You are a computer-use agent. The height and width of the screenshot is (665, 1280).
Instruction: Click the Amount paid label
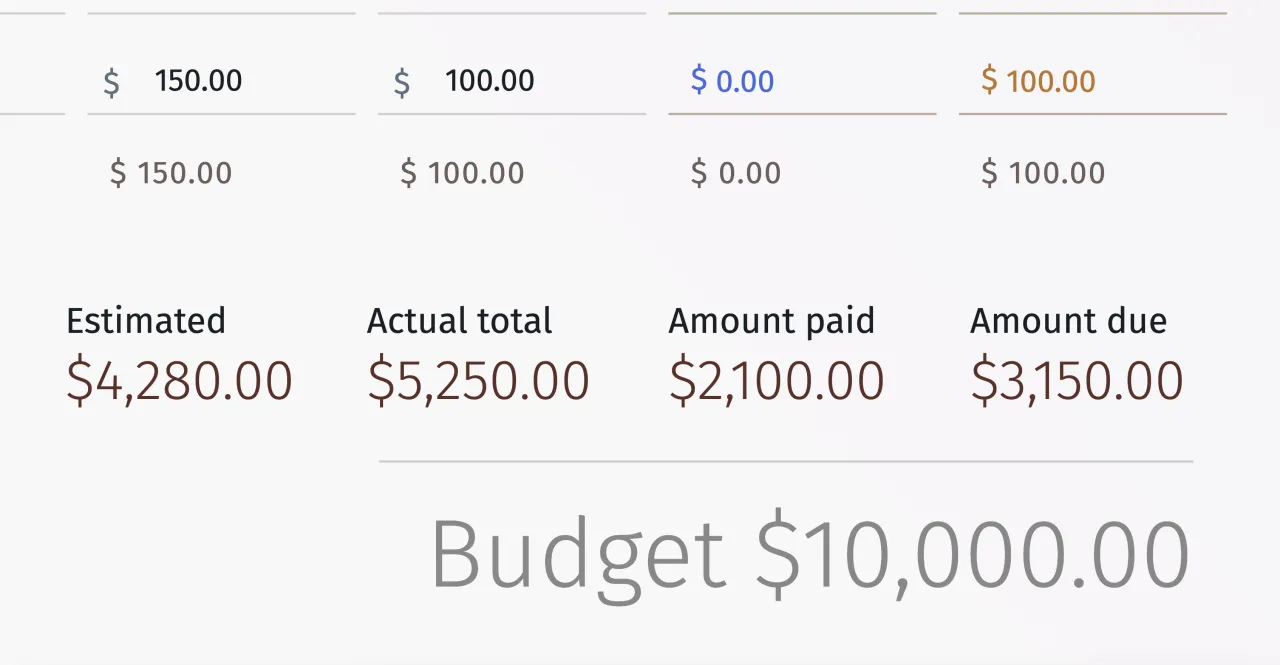coord(772,321)
